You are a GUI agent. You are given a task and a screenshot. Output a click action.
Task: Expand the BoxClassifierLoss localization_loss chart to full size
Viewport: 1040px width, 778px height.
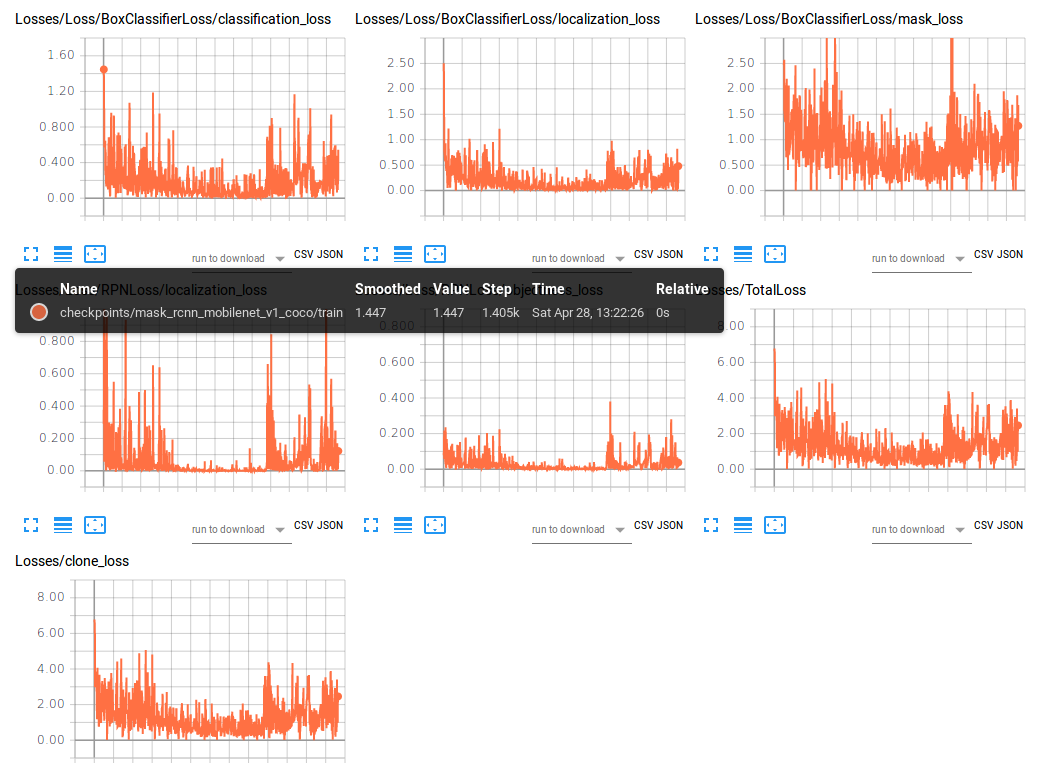(371, 254)
